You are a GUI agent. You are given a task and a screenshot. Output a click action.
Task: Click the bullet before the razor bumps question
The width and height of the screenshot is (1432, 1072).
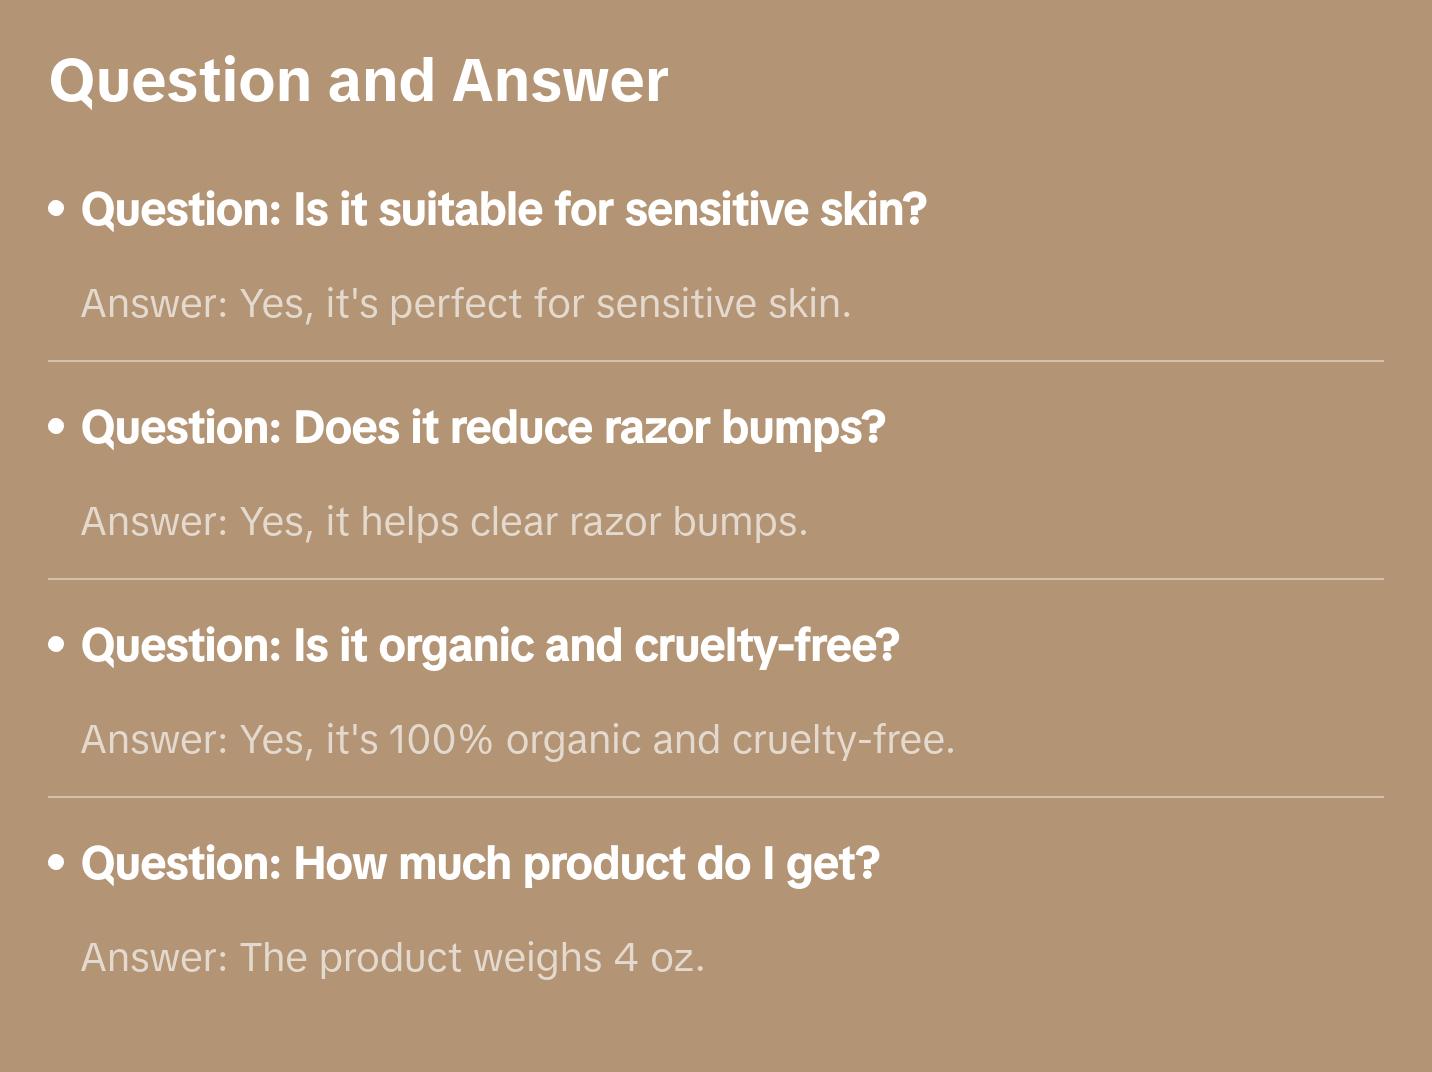point(57,427)
